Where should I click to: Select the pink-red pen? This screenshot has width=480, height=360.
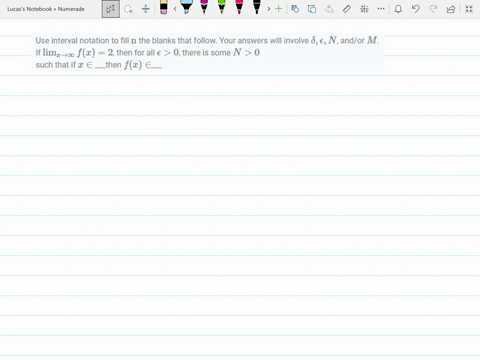coord(239,7)
